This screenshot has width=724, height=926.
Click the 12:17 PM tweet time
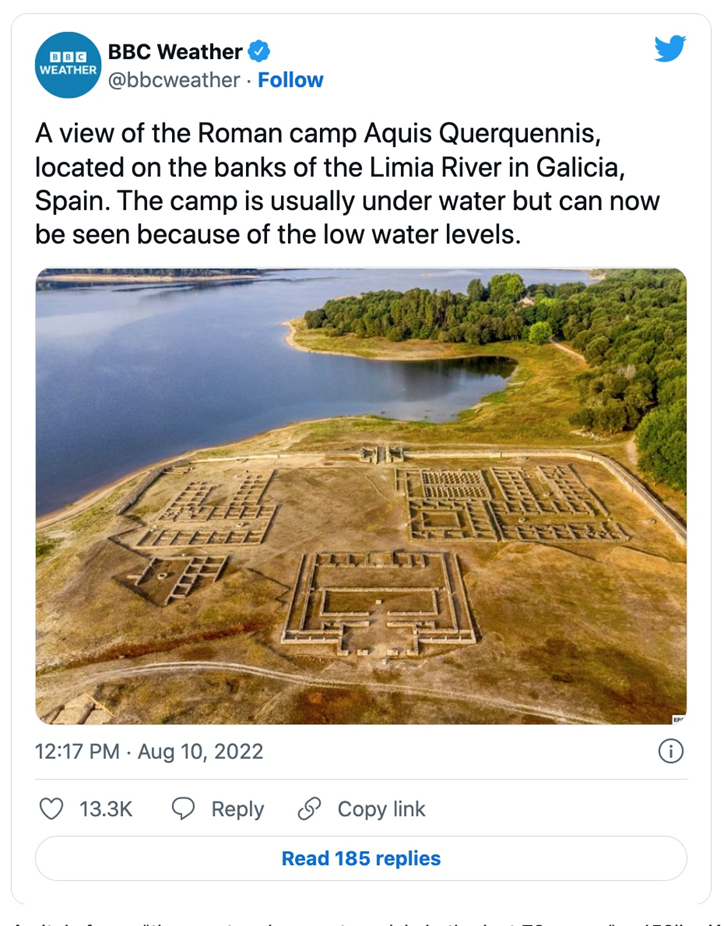click(79, 751)
